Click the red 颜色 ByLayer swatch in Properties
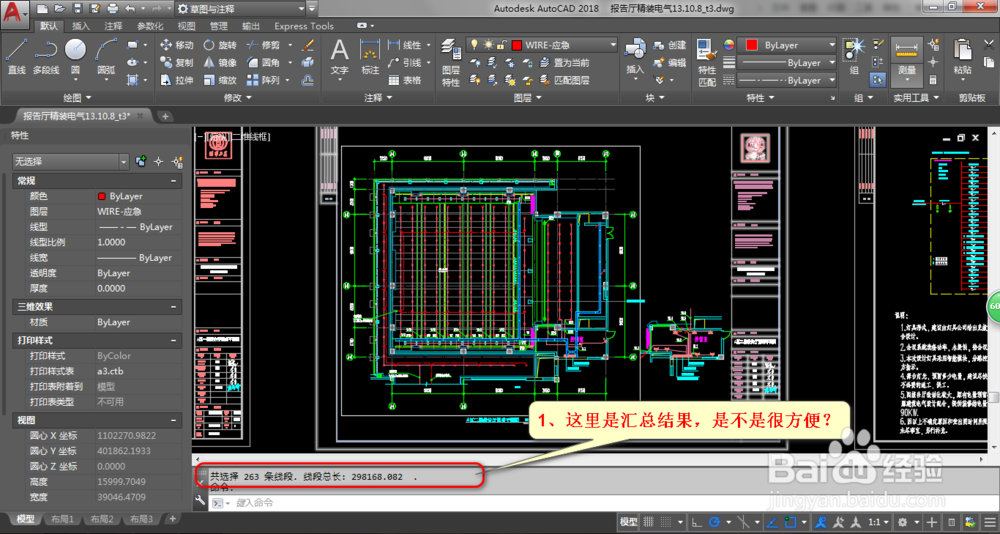 click(101, 197)
